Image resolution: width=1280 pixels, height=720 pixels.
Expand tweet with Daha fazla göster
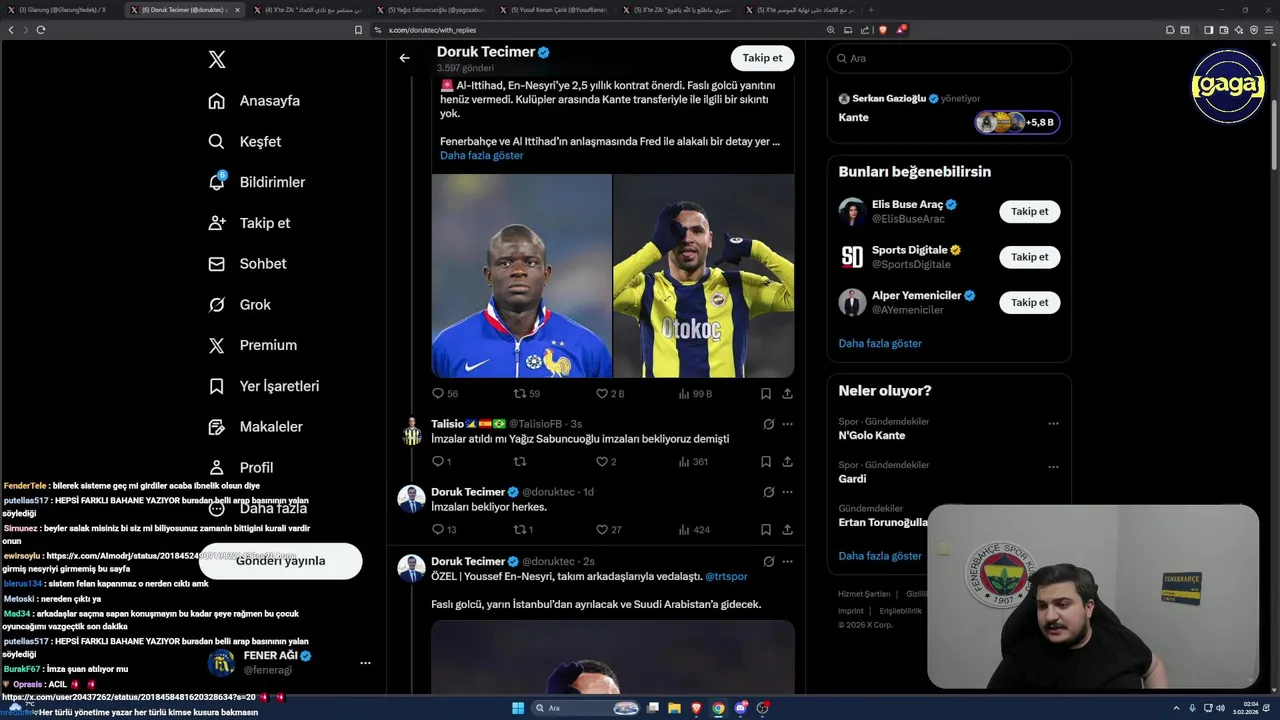[x=481, y=156]
